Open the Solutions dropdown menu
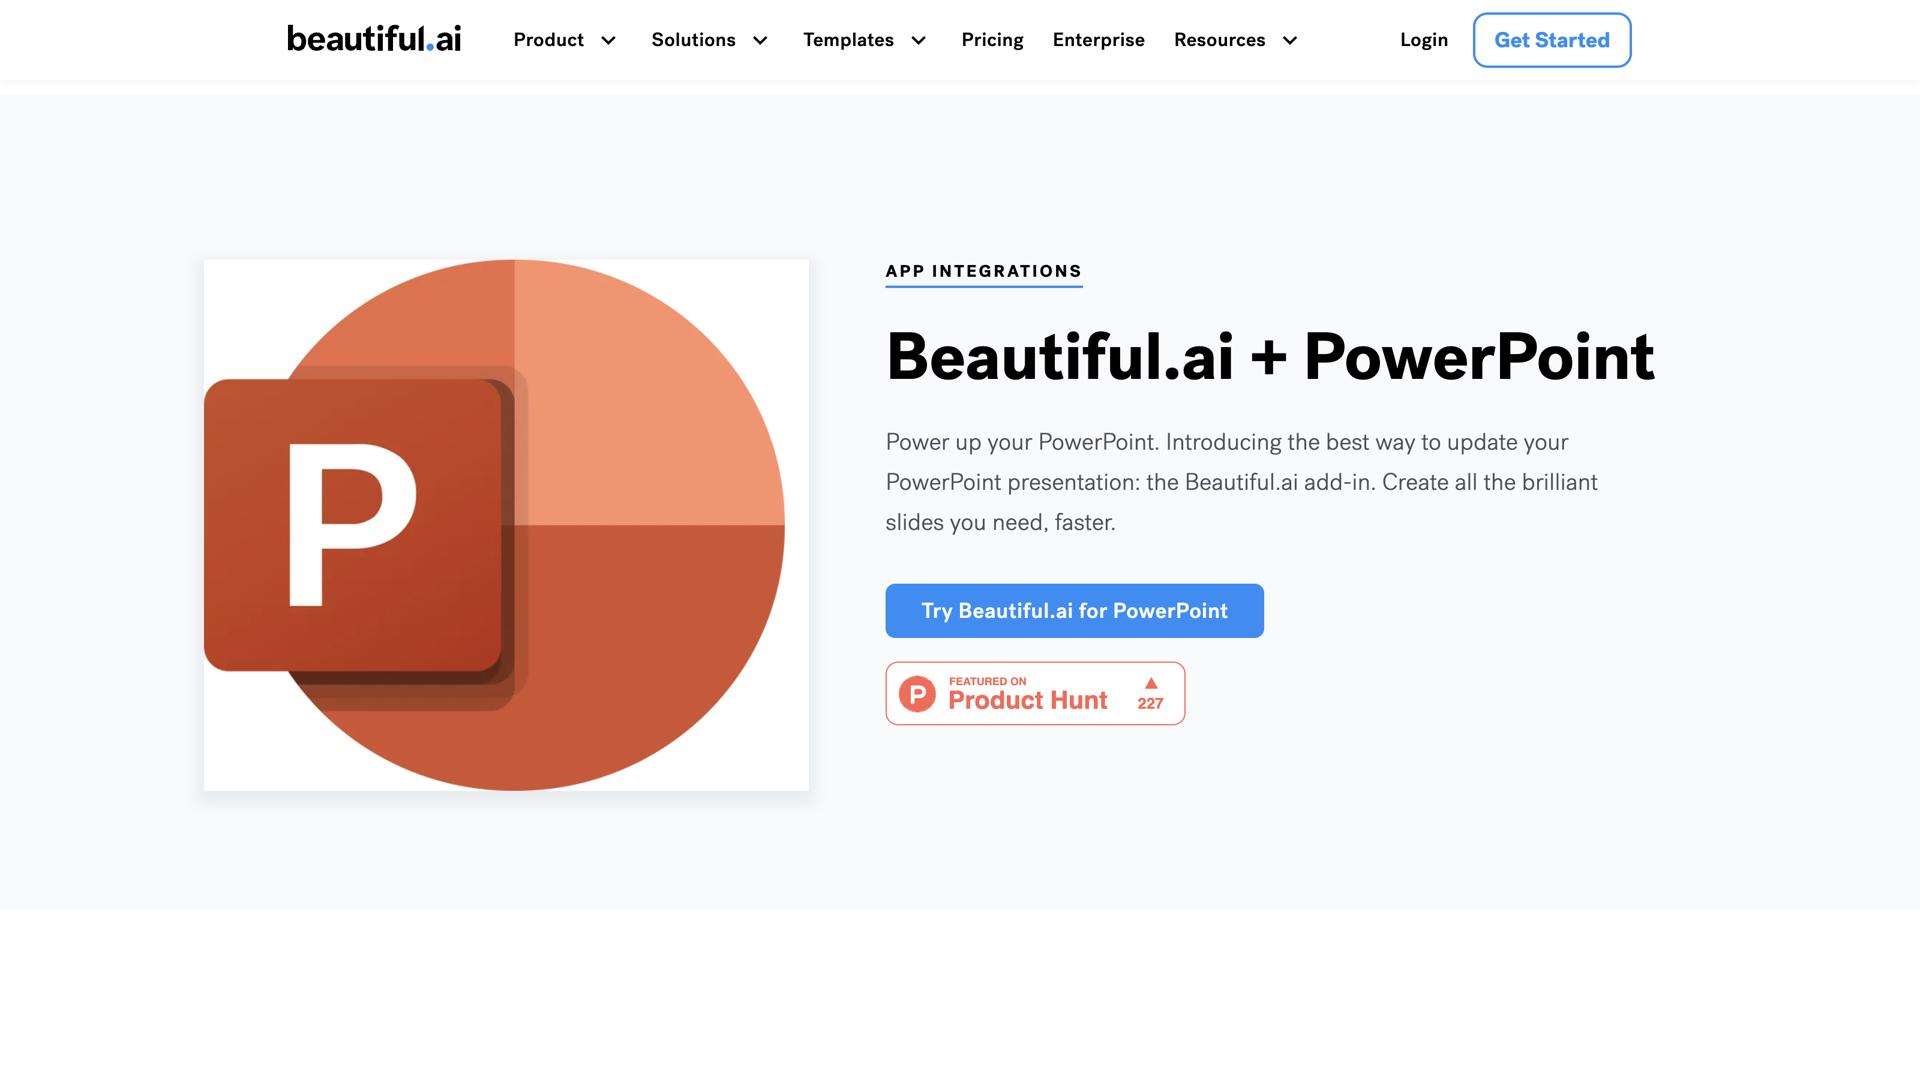The image size is (1920, 1080). pos(693,40)
